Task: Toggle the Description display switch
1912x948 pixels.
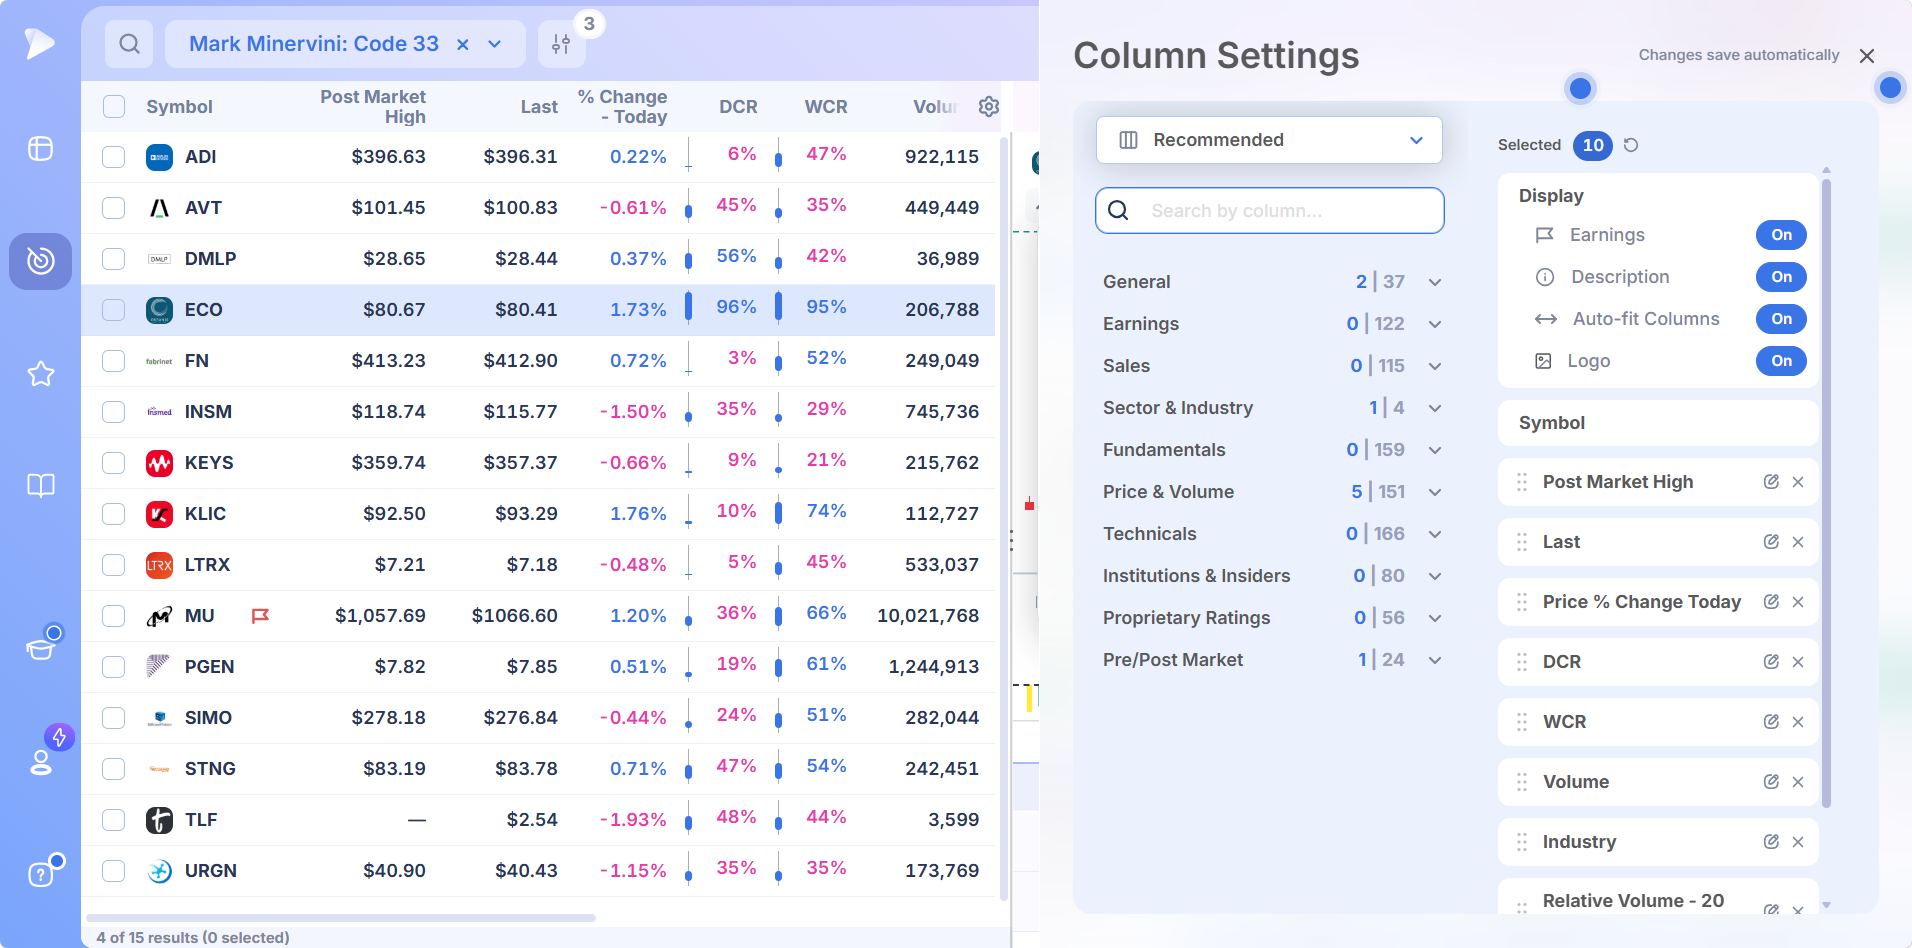Action: (1781, 277)
